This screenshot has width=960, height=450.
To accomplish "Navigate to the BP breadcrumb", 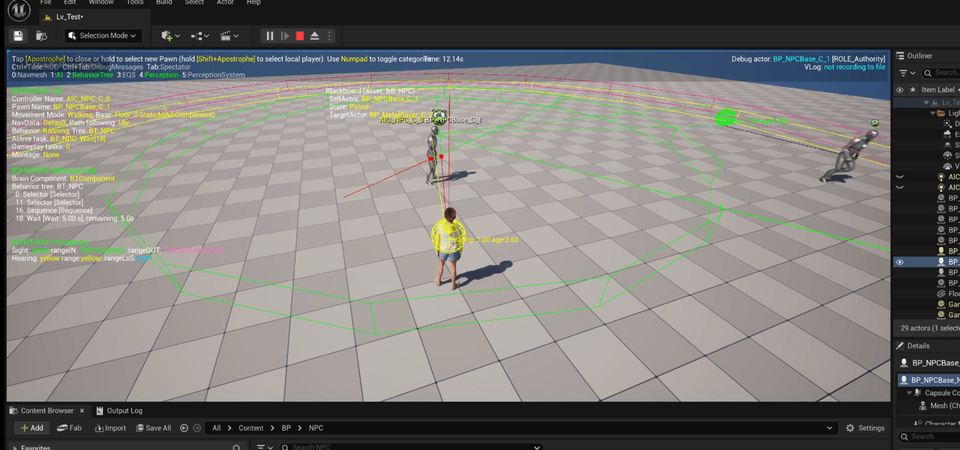I will [287, 428].
